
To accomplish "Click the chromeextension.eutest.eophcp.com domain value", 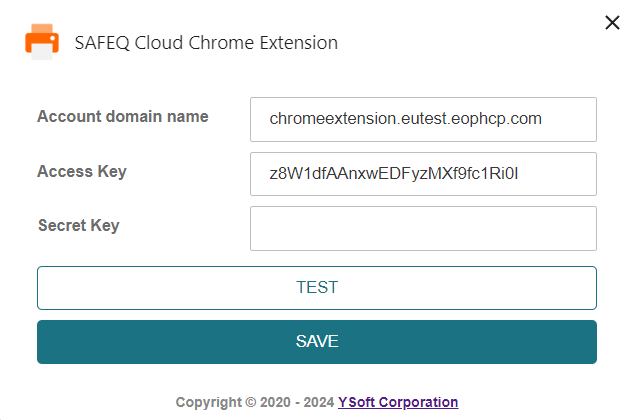I will tap(405, 119).
